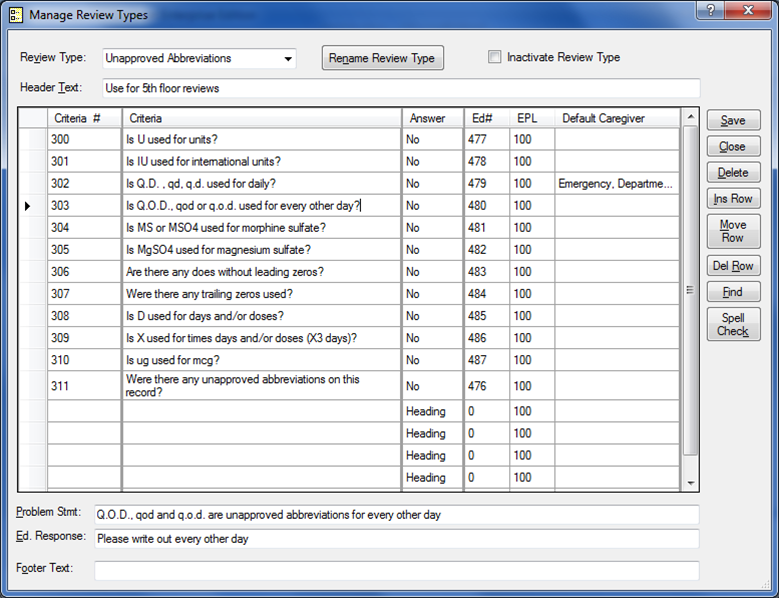779x598 pixels.
Task: Click the Close button in the sidebar
Action: tap(733, 147)
